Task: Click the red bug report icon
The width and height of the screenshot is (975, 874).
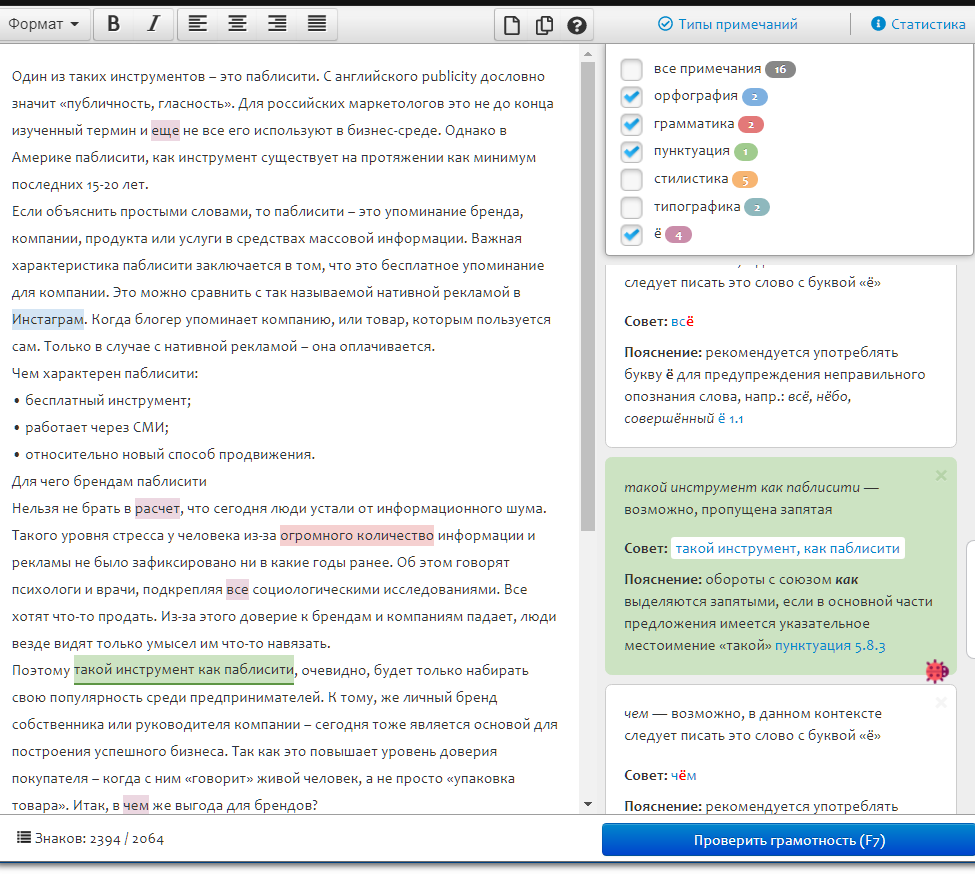Action: tap(937, 672)
